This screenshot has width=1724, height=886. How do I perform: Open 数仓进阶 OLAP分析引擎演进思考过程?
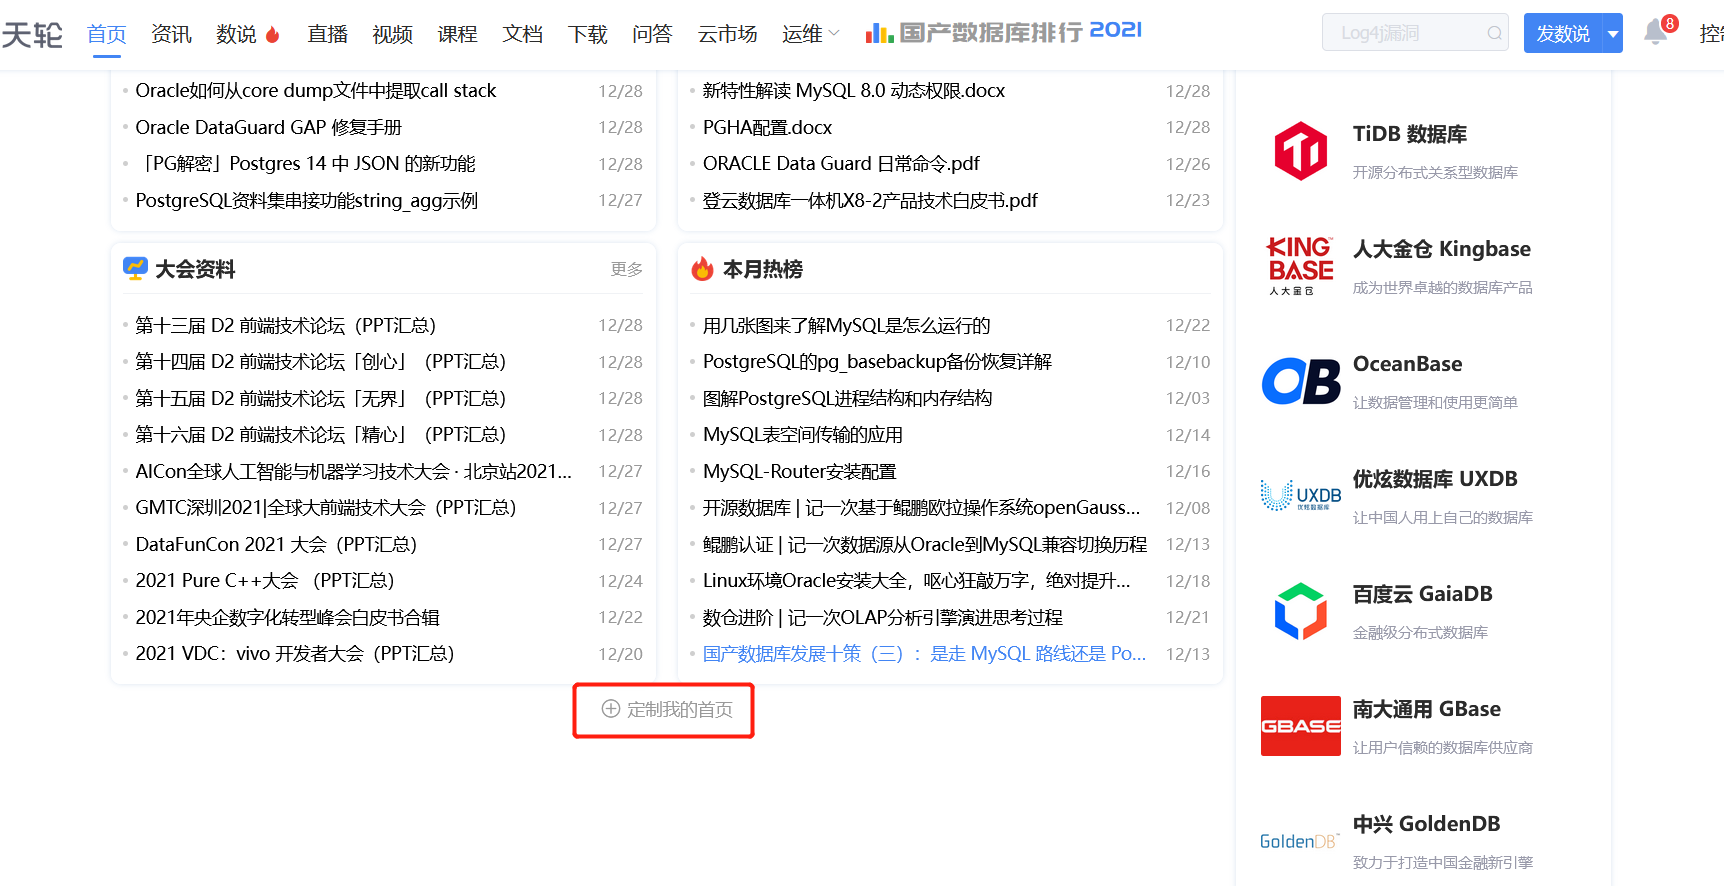[882, 617]
